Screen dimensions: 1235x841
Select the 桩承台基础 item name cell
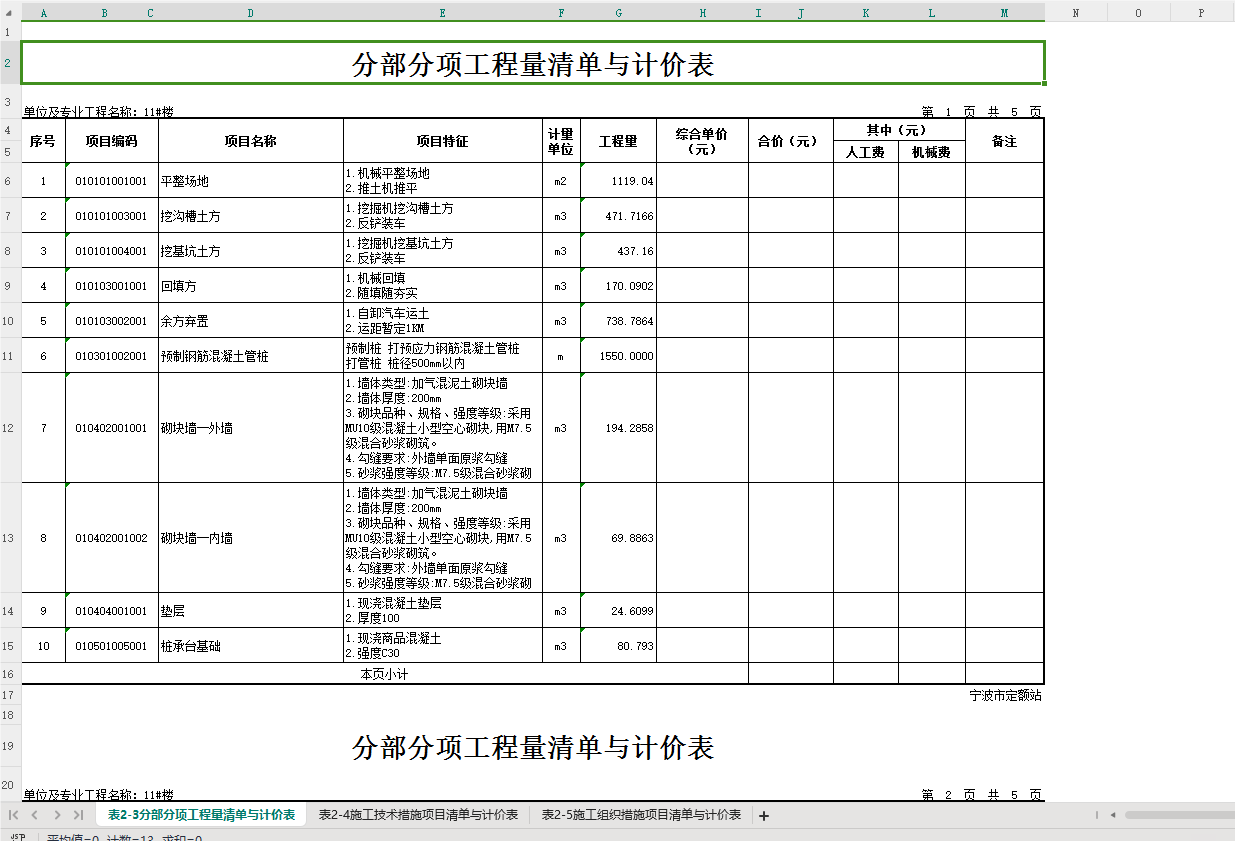coord(250,646)
